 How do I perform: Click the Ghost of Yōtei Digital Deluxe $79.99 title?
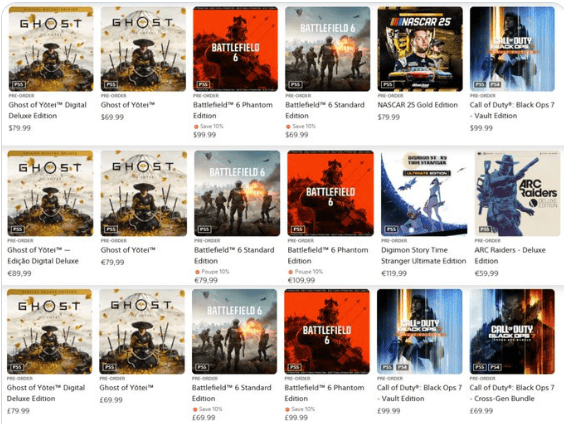point(48,110)
